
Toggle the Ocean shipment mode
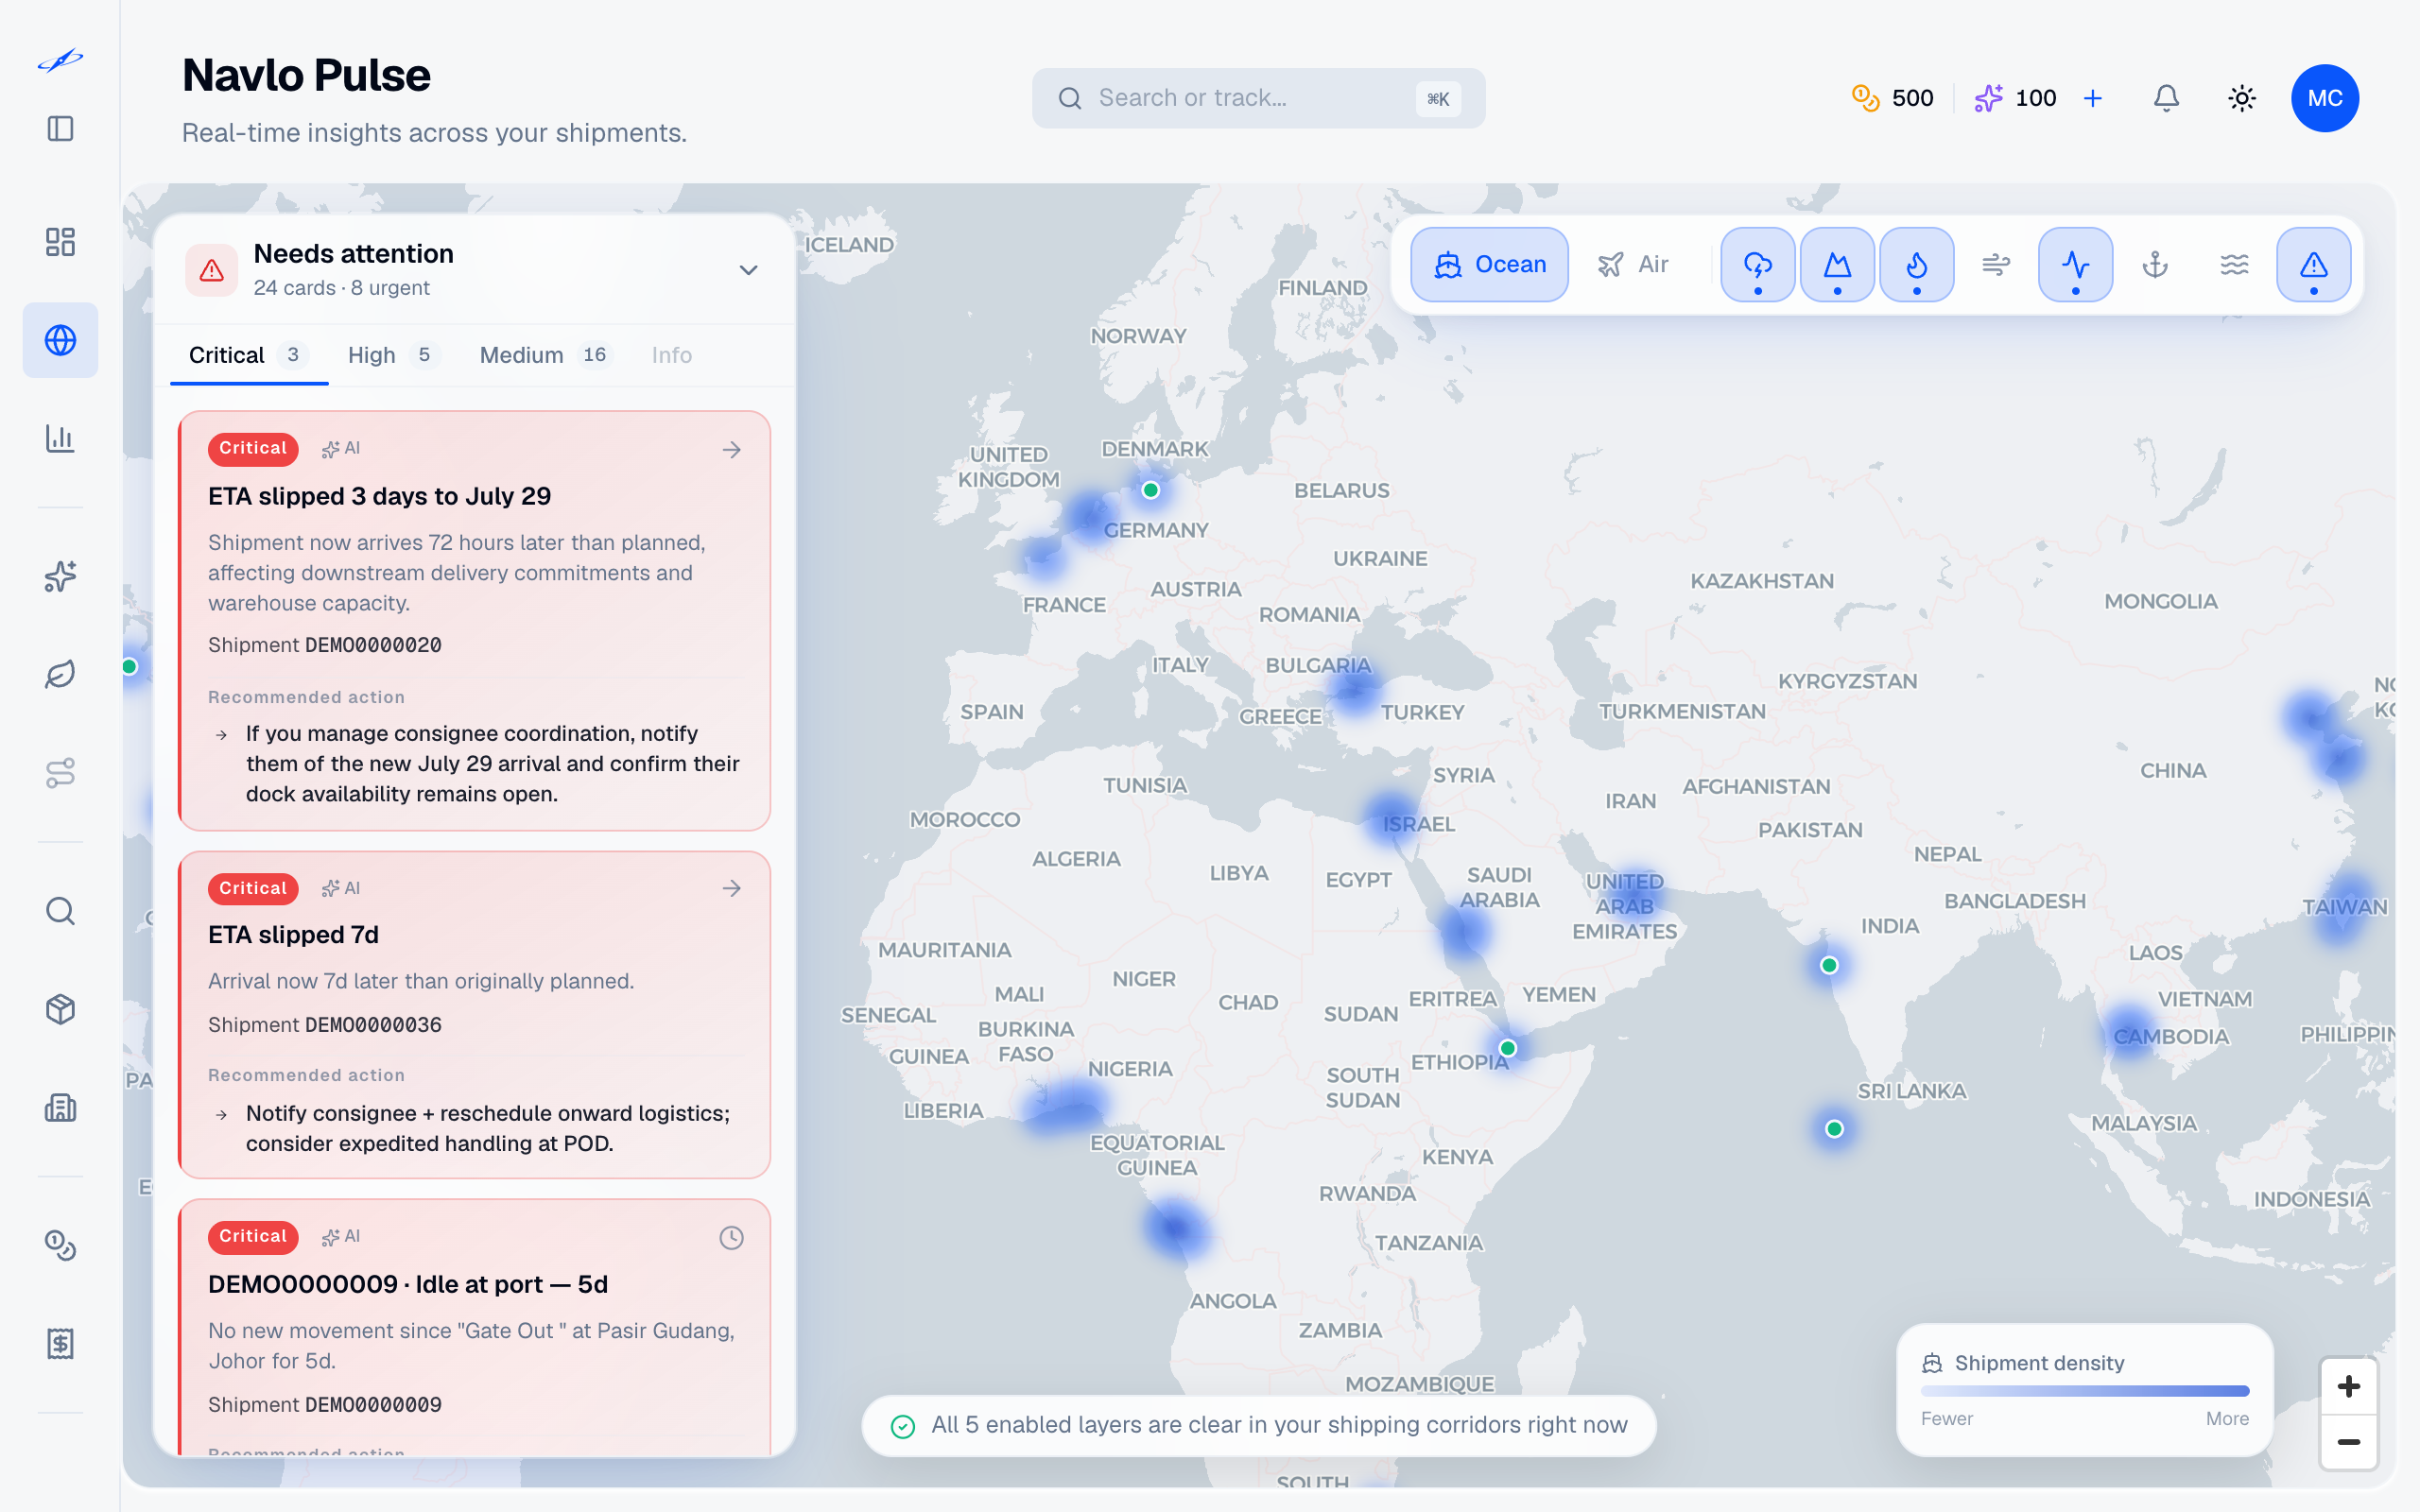[1490, 265]
